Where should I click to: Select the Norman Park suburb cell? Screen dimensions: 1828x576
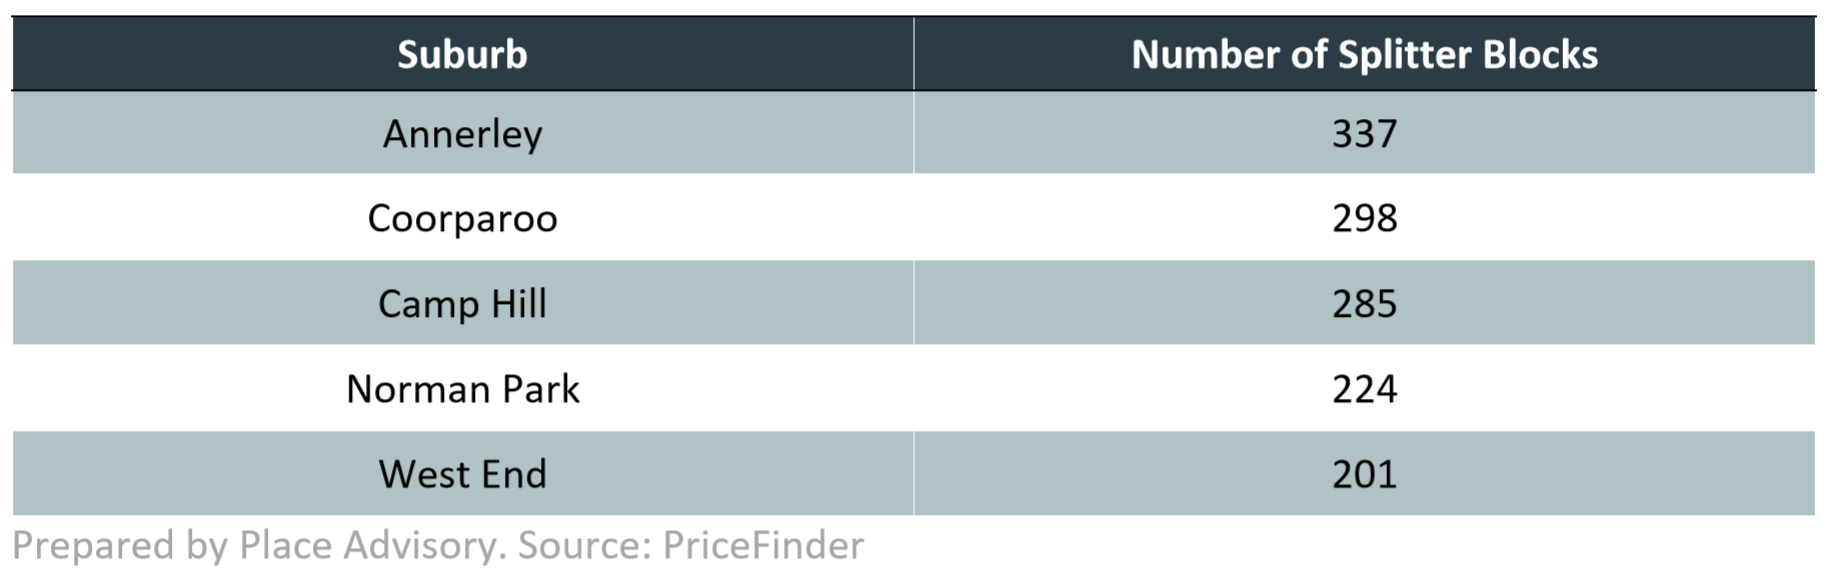pyautogui.click(x=462, y=388)
